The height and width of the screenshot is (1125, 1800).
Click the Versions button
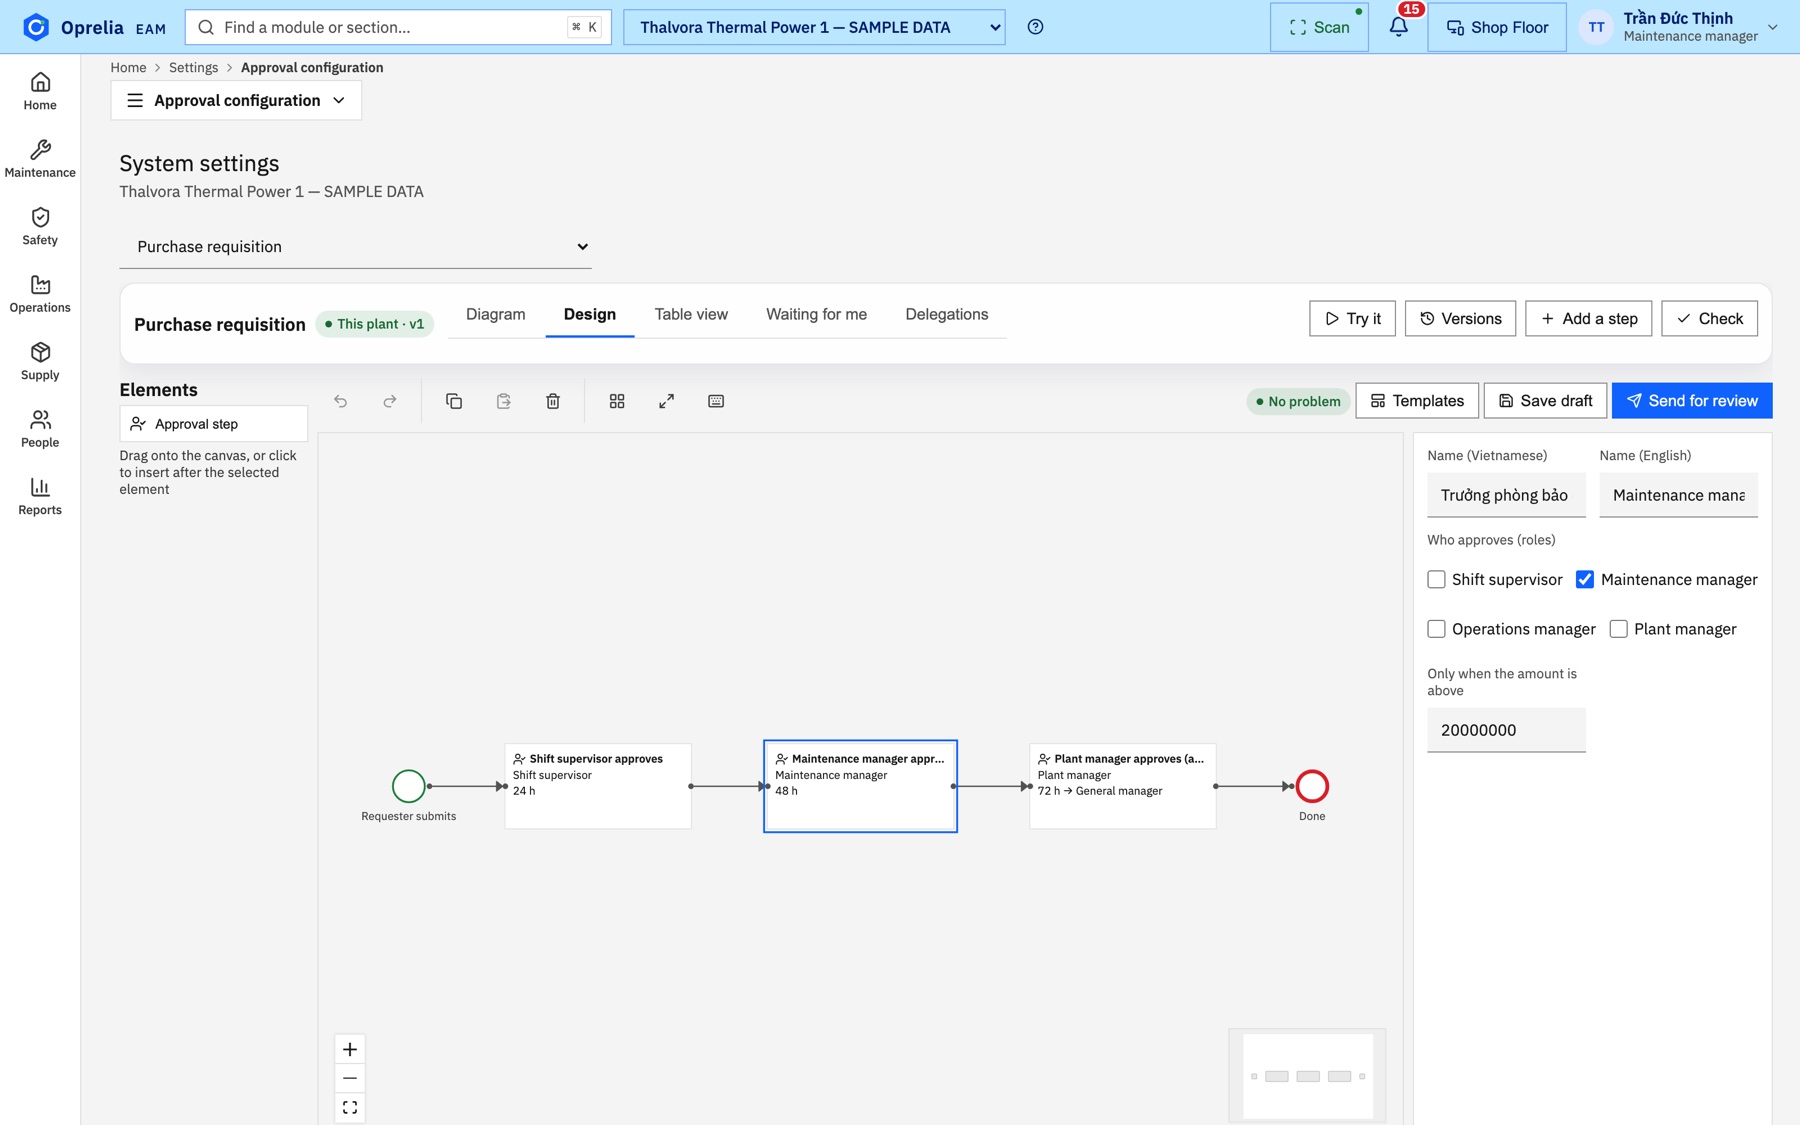(1460, 319)
